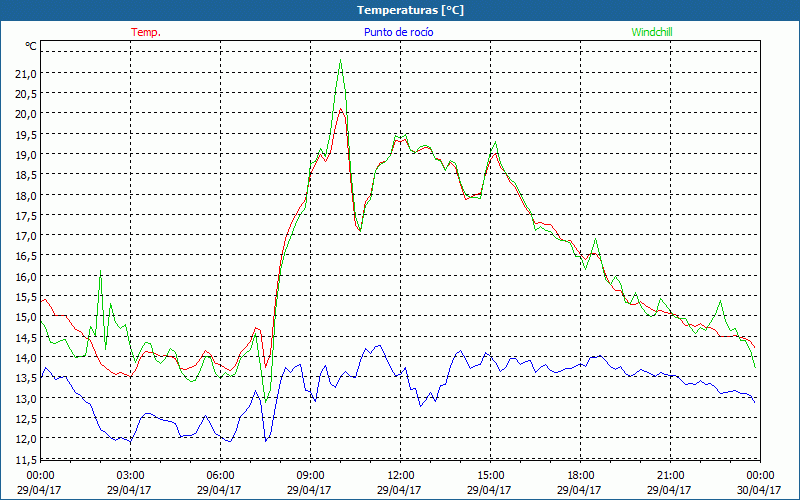Click the green Windchill peak above 21,0
The image size is (800, 500).
pos(340,61)
